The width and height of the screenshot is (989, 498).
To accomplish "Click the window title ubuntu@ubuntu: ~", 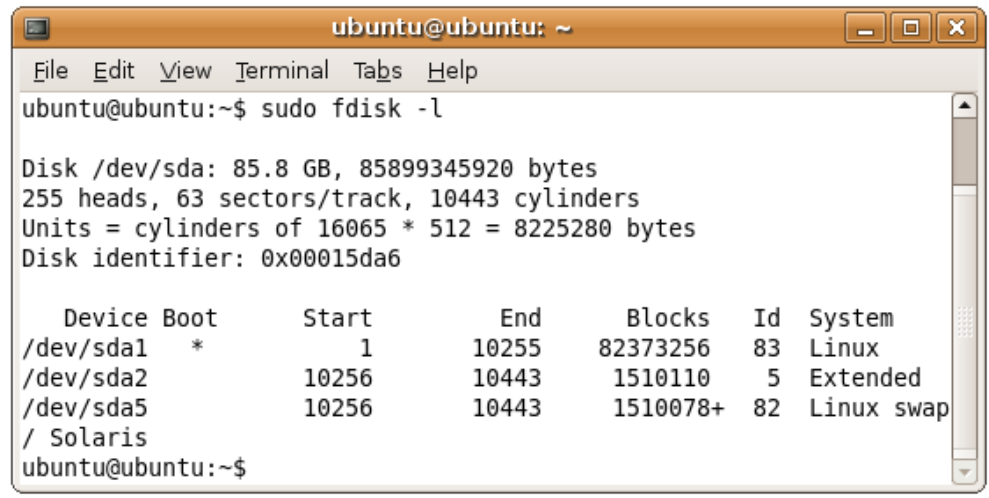I will click(451, 28).
